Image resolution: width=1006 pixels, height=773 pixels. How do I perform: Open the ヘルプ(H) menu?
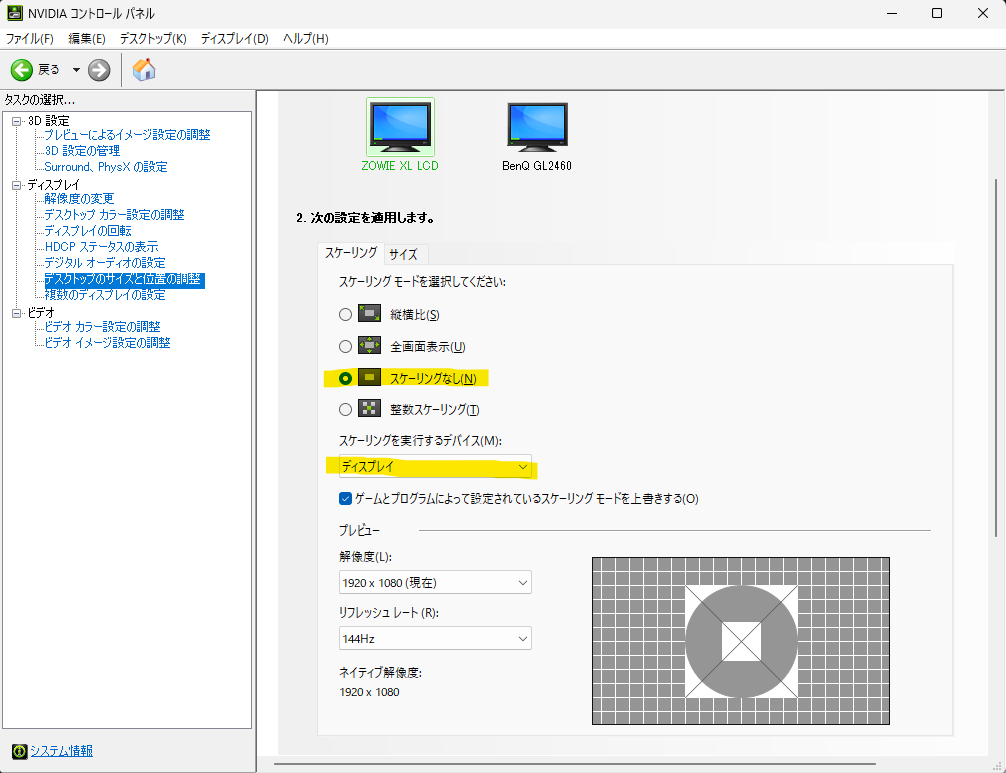pyautogui.click(x=305, y=38)
